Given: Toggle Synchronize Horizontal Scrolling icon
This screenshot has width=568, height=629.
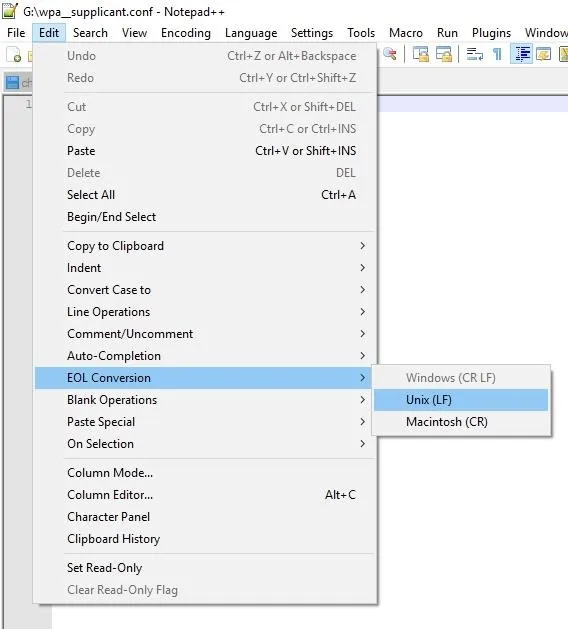Looking at the screenshot, I should (x=444, y=54).
